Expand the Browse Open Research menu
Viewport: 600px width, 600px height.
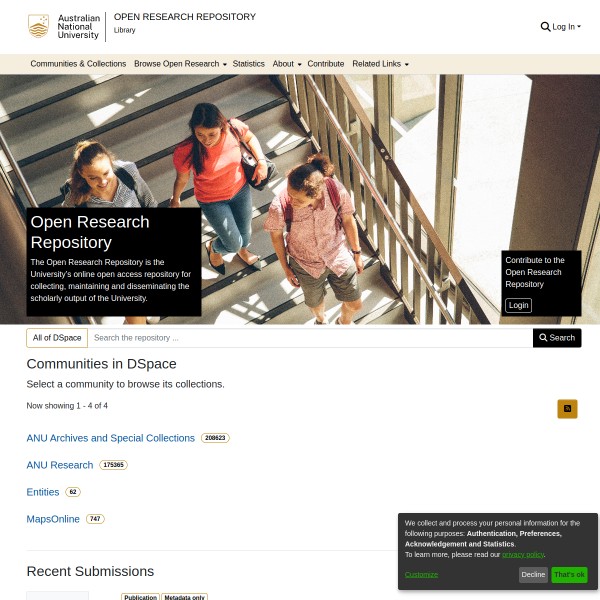pos(180,64)
